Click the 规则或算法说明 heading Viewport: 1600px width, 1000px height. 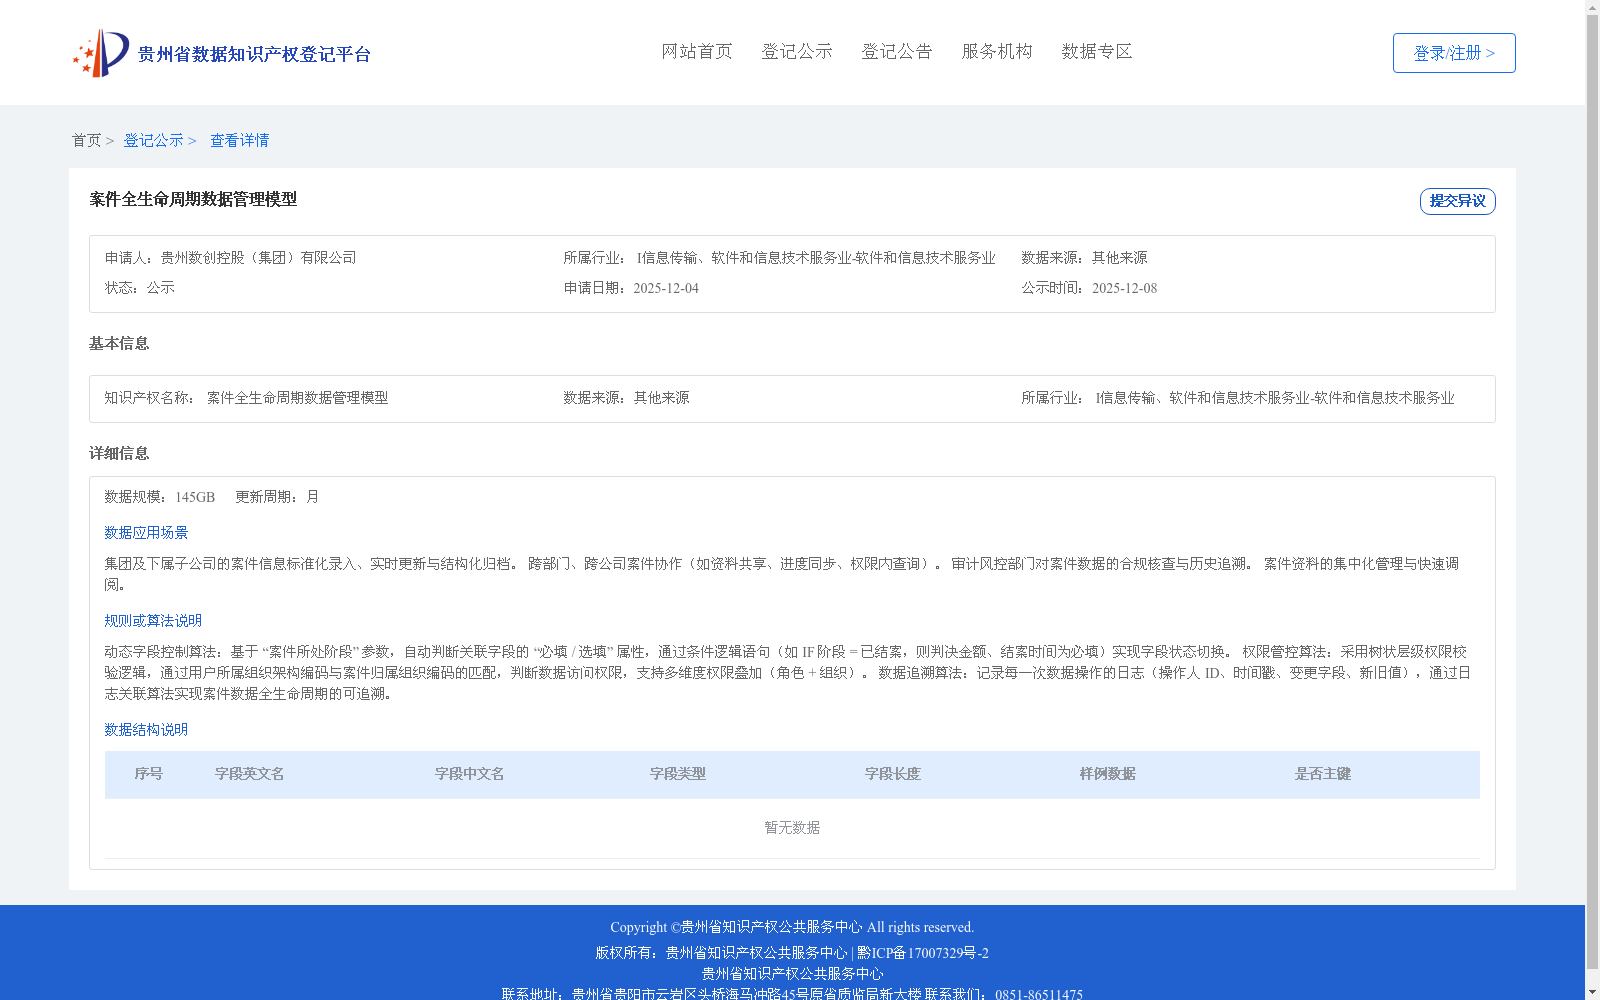153,621
